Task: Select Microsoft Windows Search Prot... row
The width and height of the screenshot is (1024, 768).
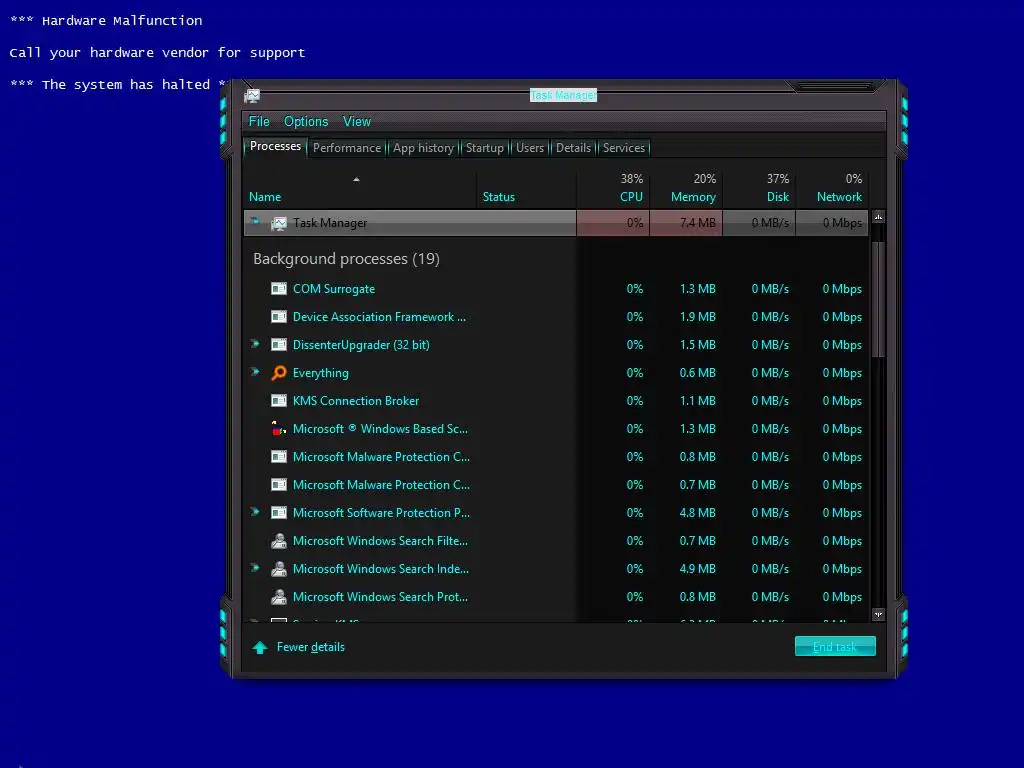Action: [556, 597]
